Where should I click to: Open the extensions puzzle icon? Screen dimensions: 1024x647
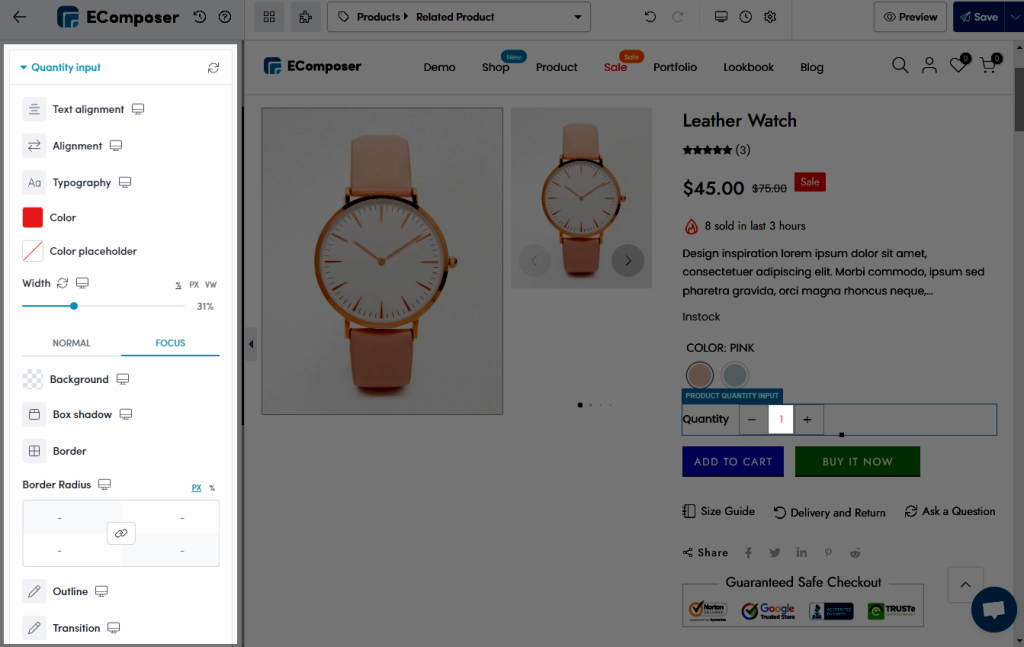[305, 17]
